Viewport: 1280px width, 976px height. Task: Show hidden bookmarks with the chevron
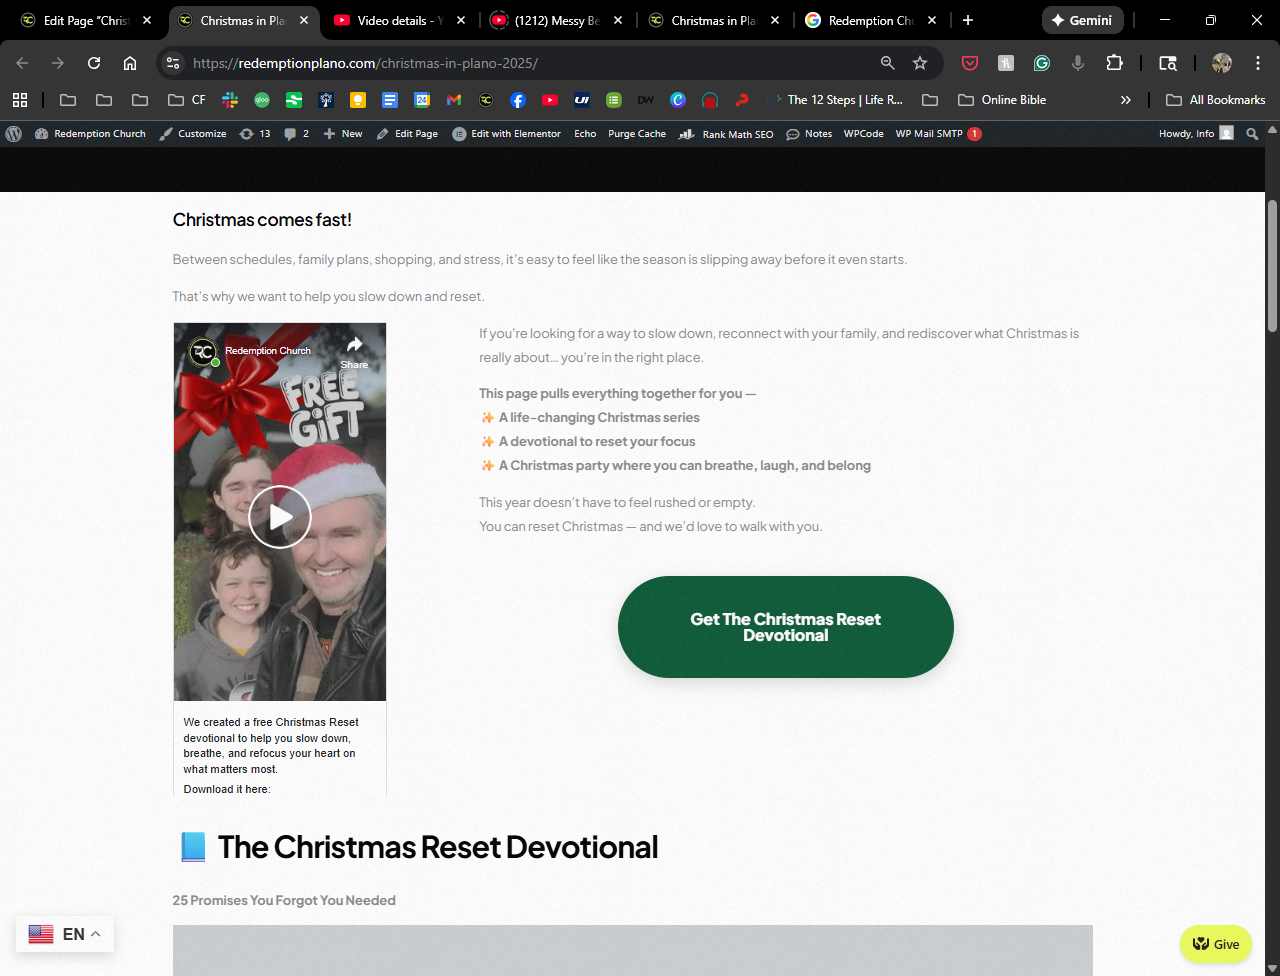(x=1125, y=100)
